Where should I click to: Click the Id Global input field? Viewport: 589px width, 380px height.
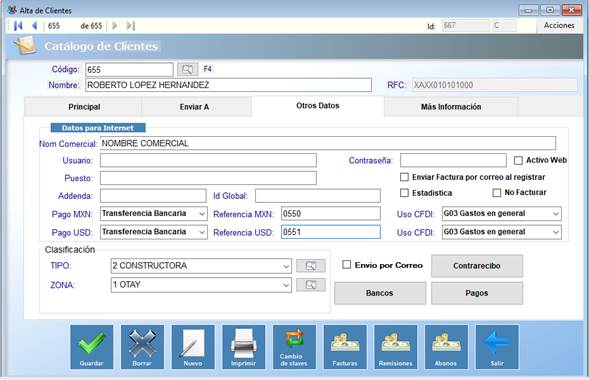(318, 196)
